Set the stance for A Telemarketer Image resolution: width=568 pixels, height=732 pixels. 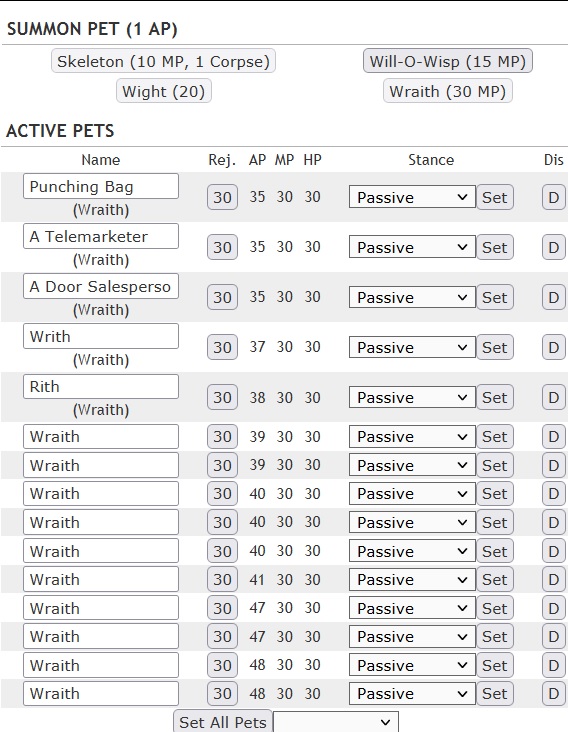(495, 247)
